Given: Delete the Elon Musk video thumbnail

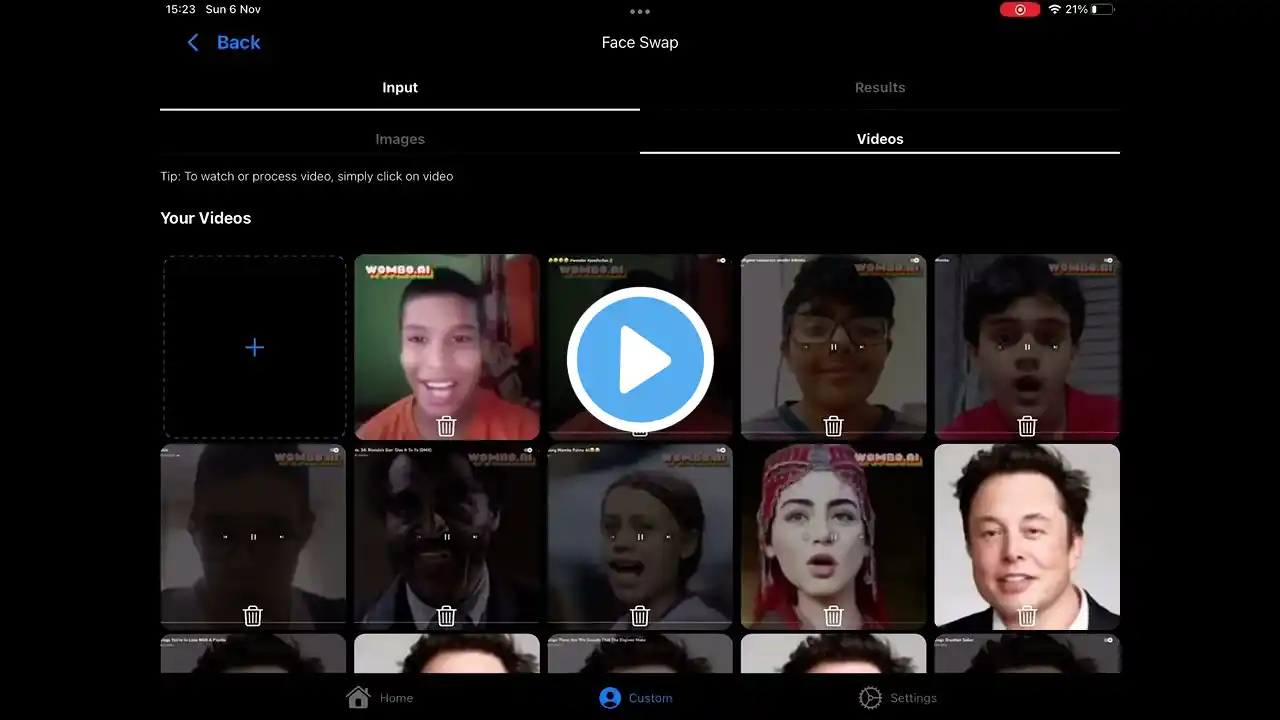Looking at the screenshot, I should tap(1027, 616).
